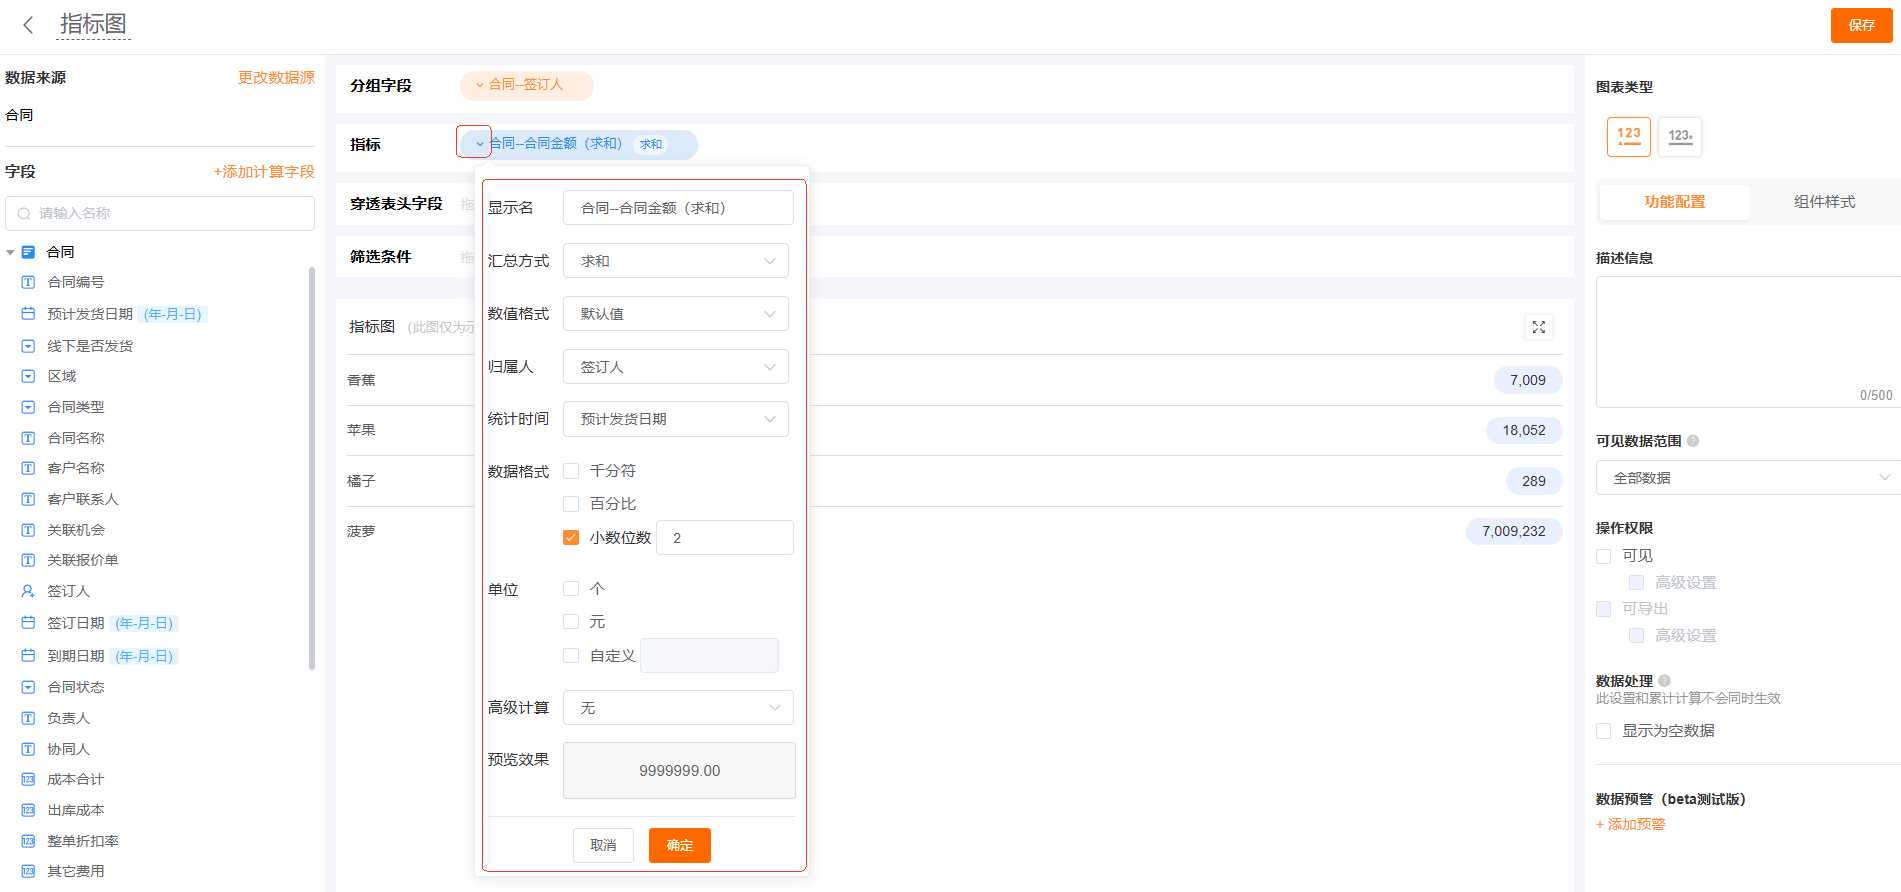The image size is (1901, 892).
Task: Uncheck the 小数位数 checkbox
Action: 571,538
